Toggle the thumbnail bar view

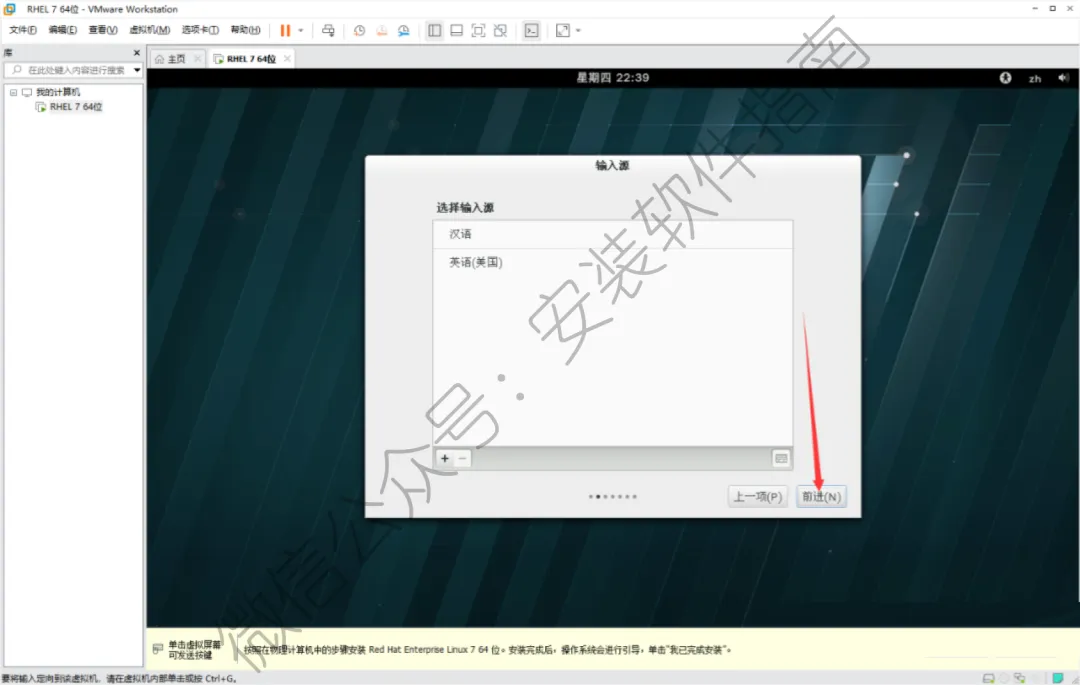tap(457, 30)
